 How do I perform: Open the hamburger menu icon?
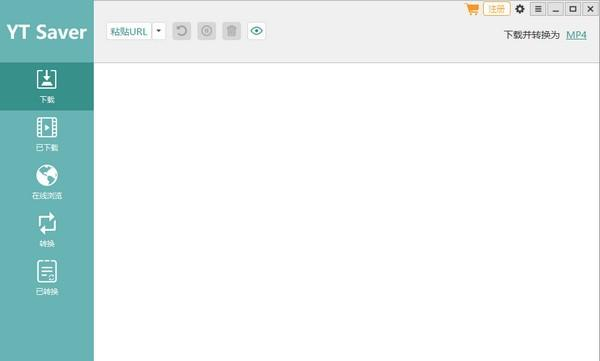pyautogui.click(x=538, y=9)
